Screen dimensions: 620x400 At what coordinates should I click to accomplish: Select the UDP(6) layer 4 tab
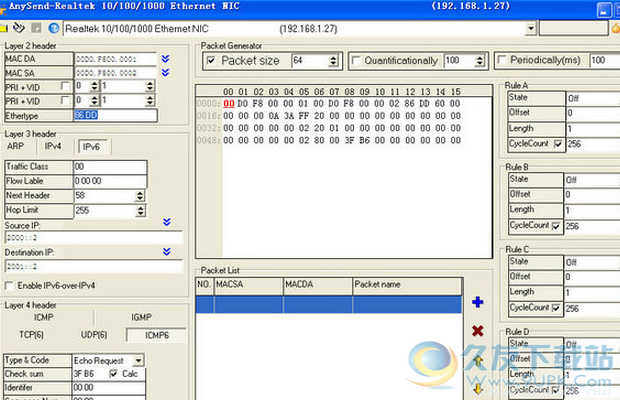(x=94, y=335)
